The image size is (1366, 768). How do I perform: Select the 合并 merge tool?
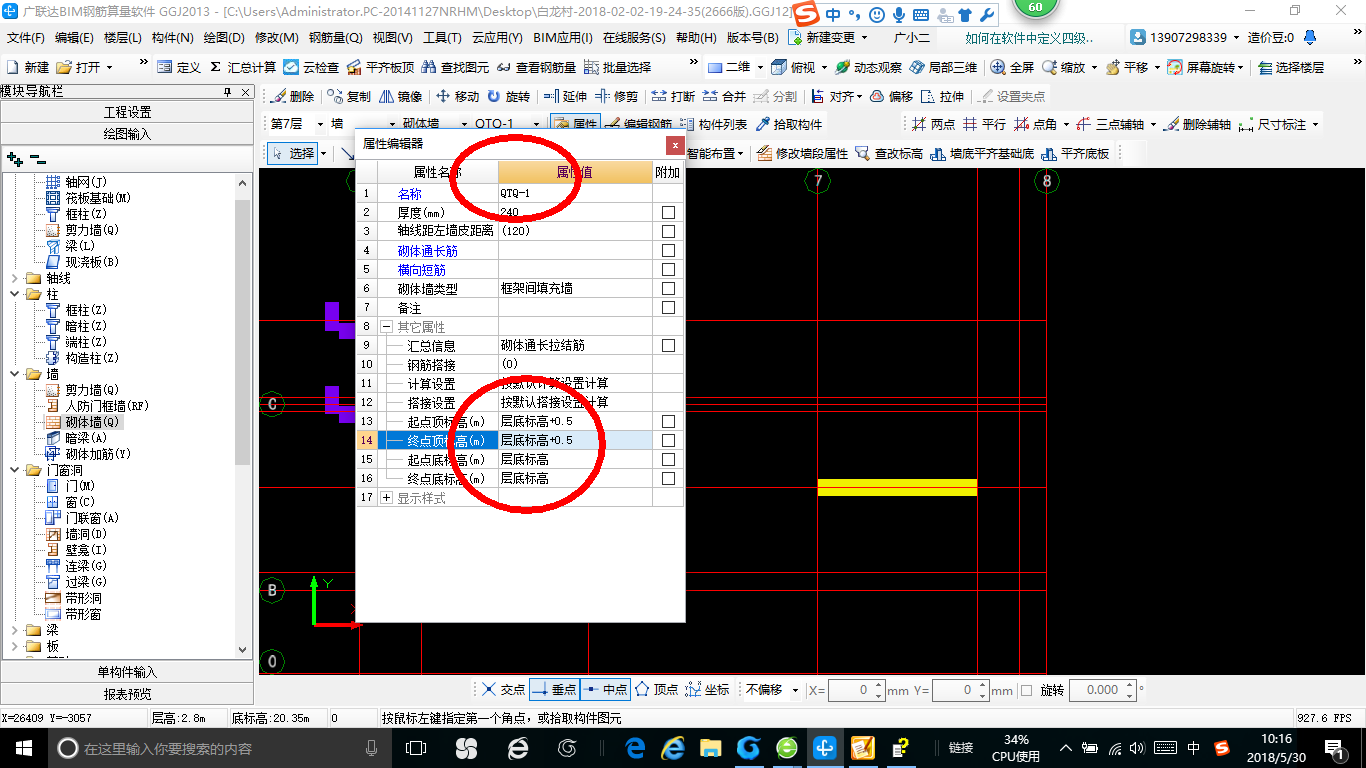pos(724,96)
